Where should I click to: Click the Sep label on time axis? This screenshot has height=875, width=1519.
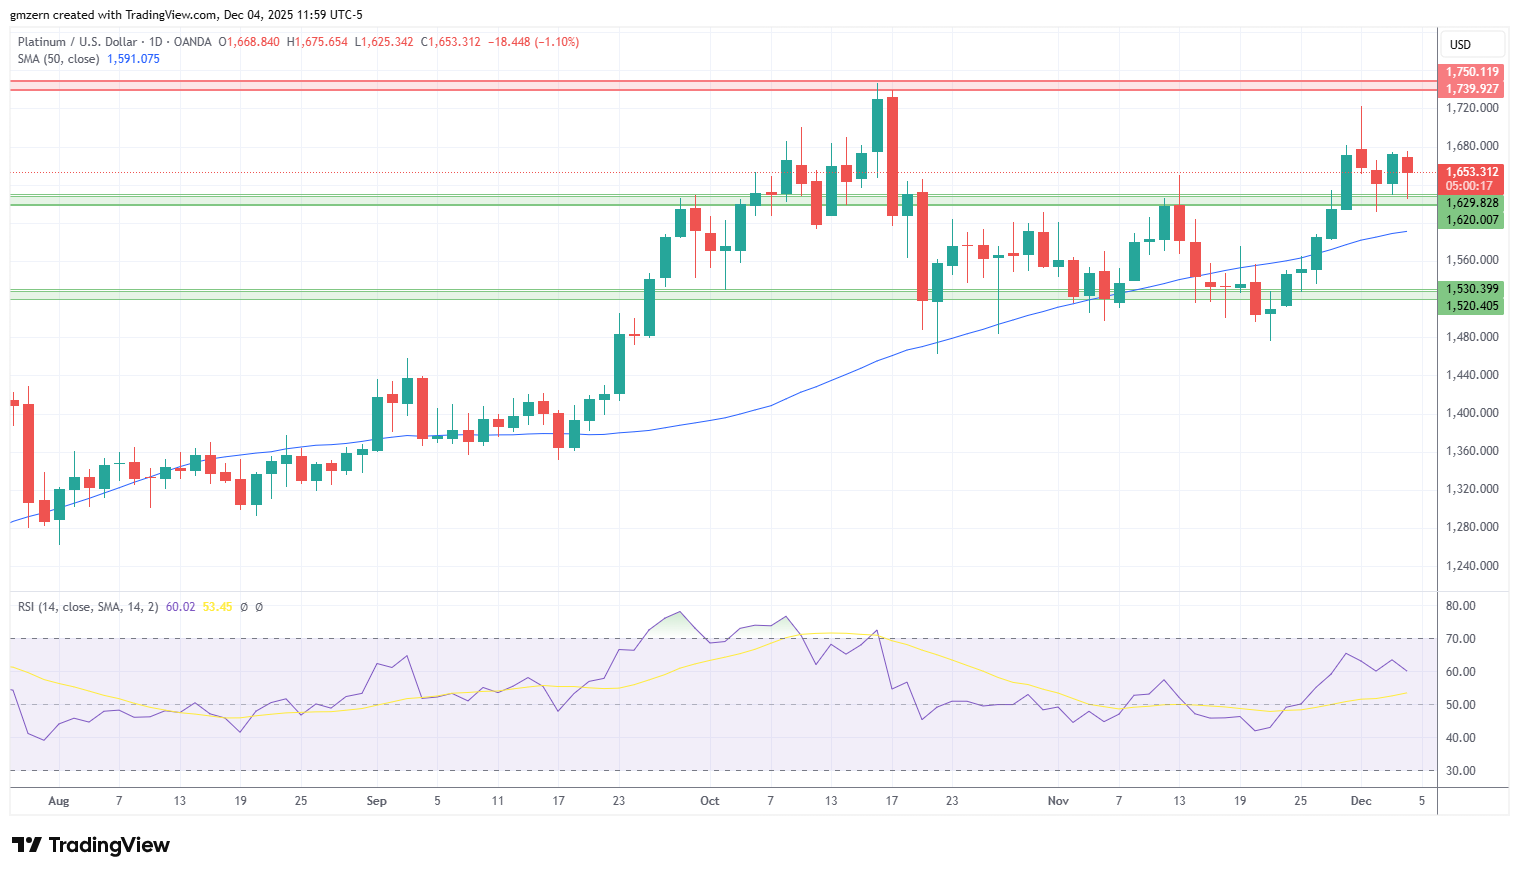(x=376, y=801)
